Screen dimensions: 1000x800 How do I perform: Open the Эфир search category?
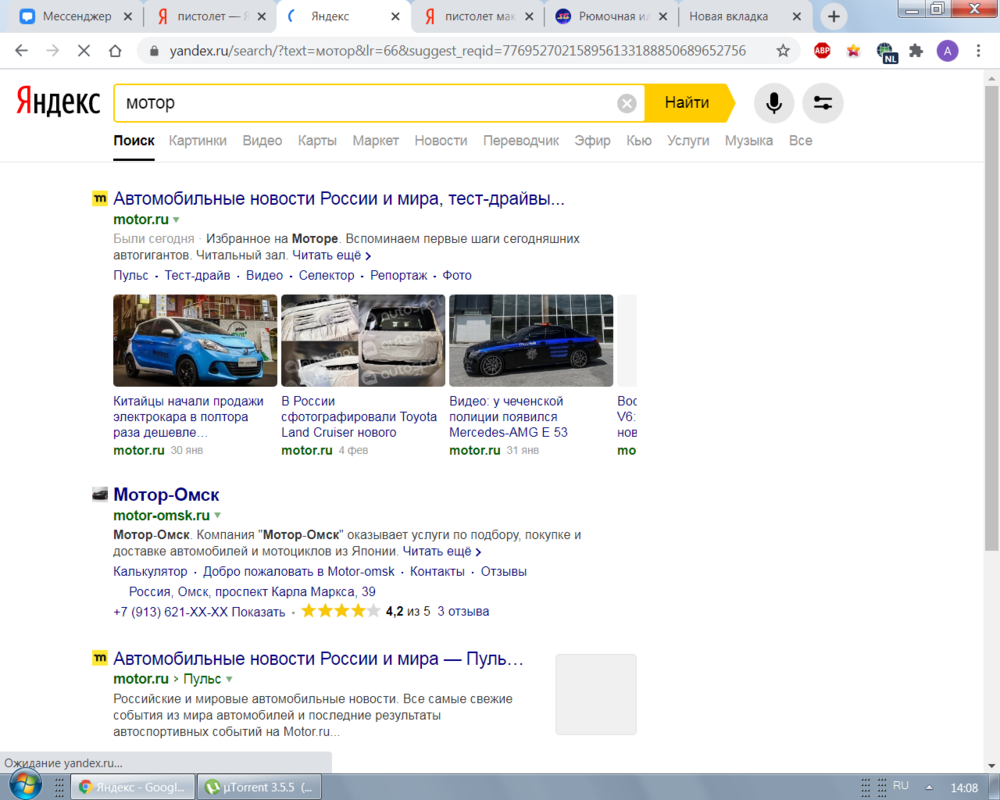pyautogui.click(x=592, y=141)
